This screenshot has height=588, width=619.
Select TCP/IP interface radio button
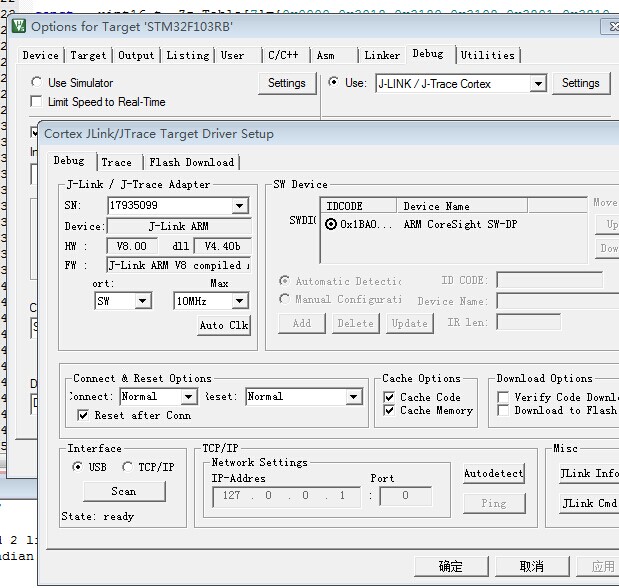pyautogui.click(x=127, y=467)
